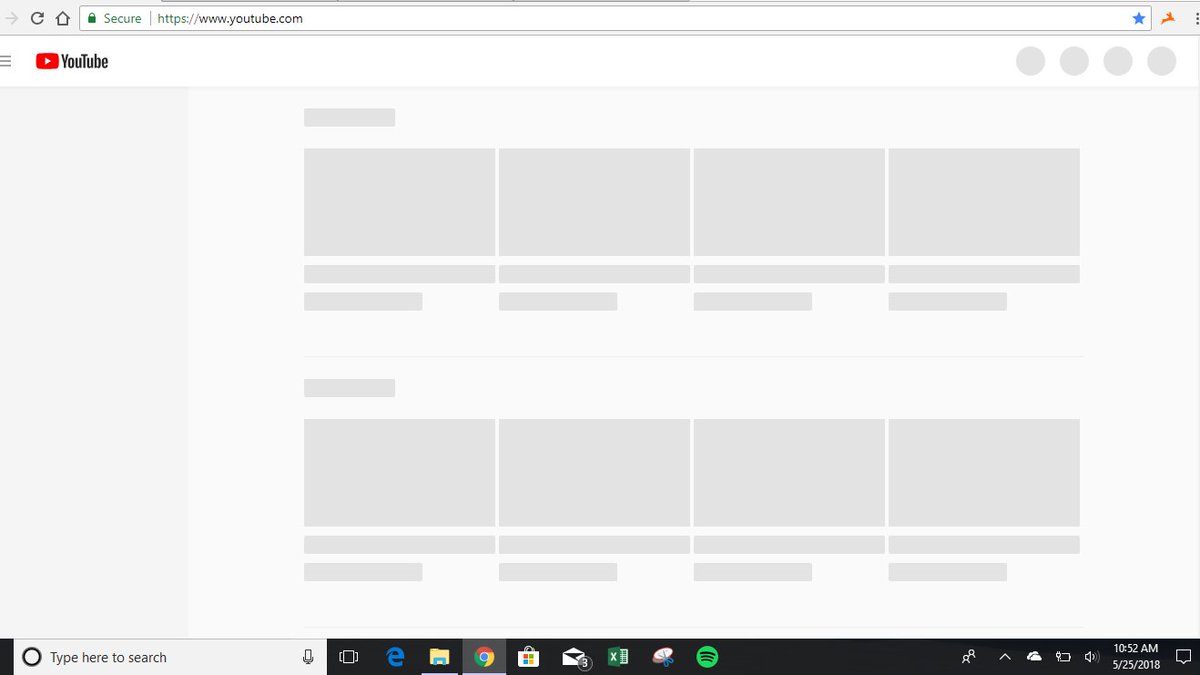Open the People icon in the tray
This screenshot has width=1200, height=675.
click(x=969, y=657)
